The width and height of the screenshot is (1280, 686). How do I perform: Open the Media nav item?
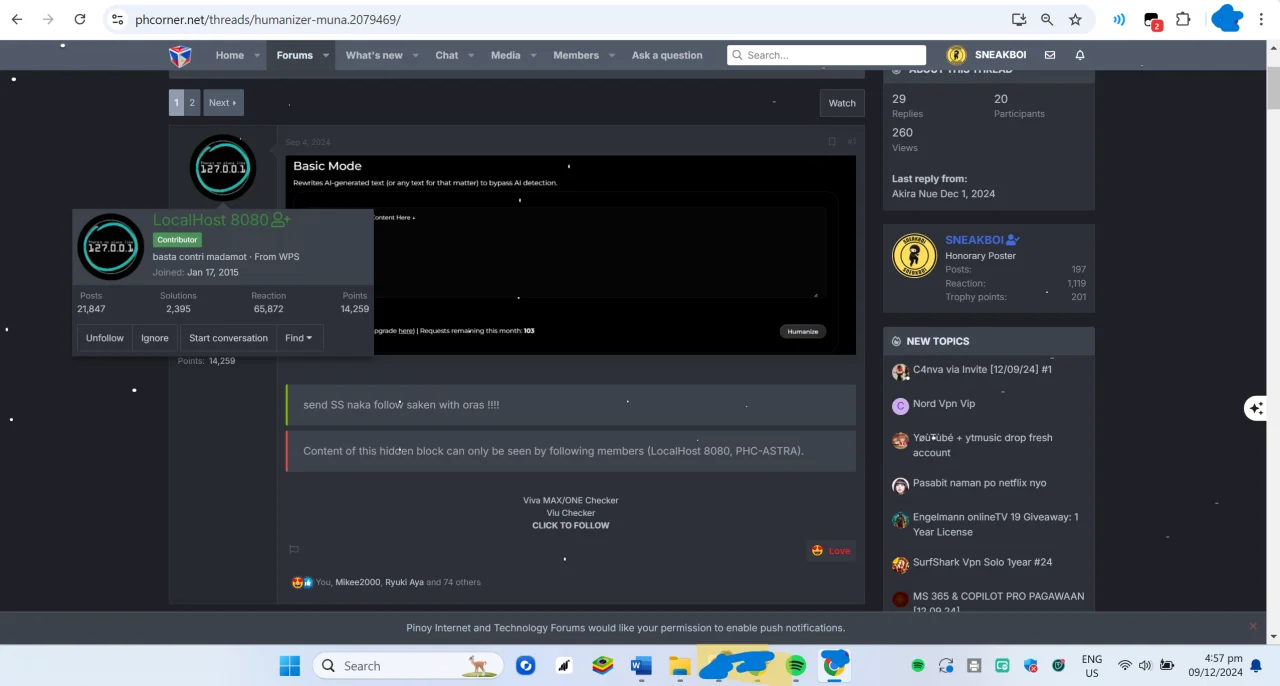pyautogui.click(x=505, y=55)
